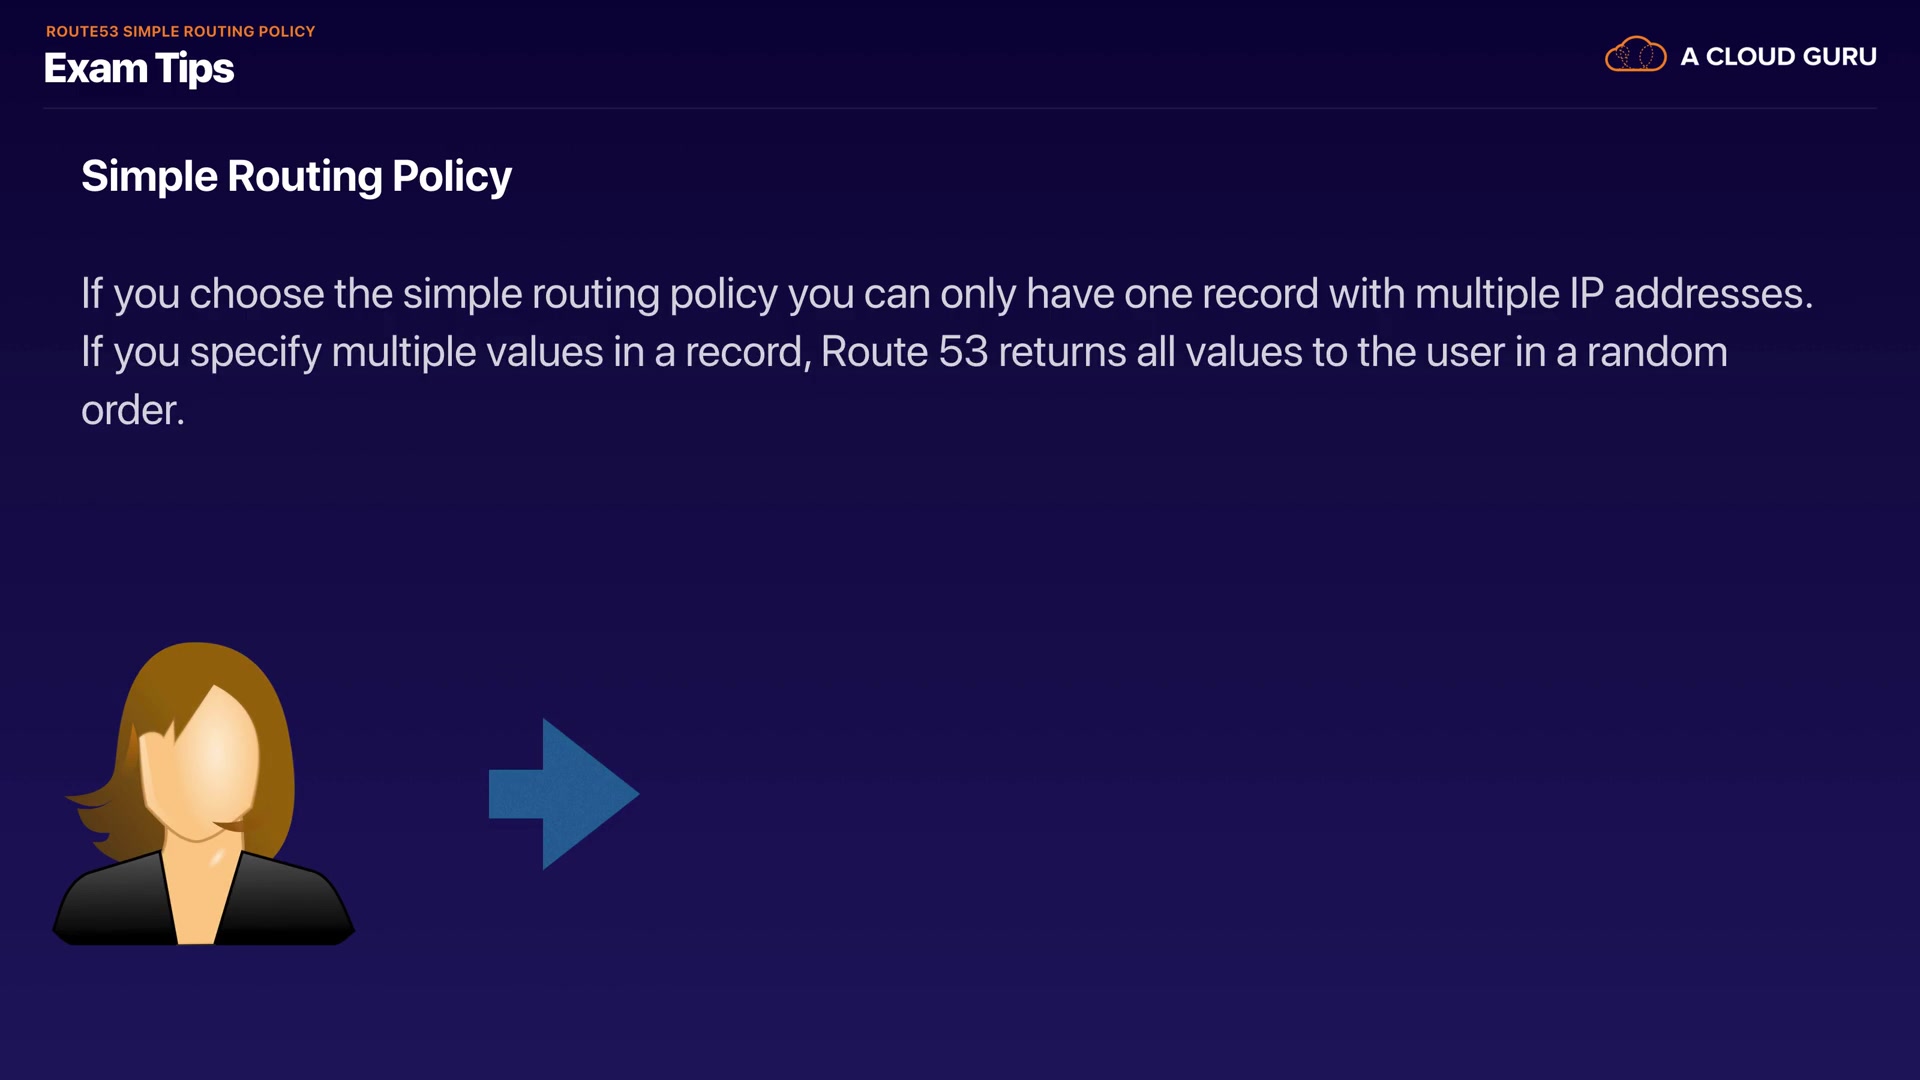
Task: Select the "Simple Routing Policy" heading
Action: [x=296, y=176]
